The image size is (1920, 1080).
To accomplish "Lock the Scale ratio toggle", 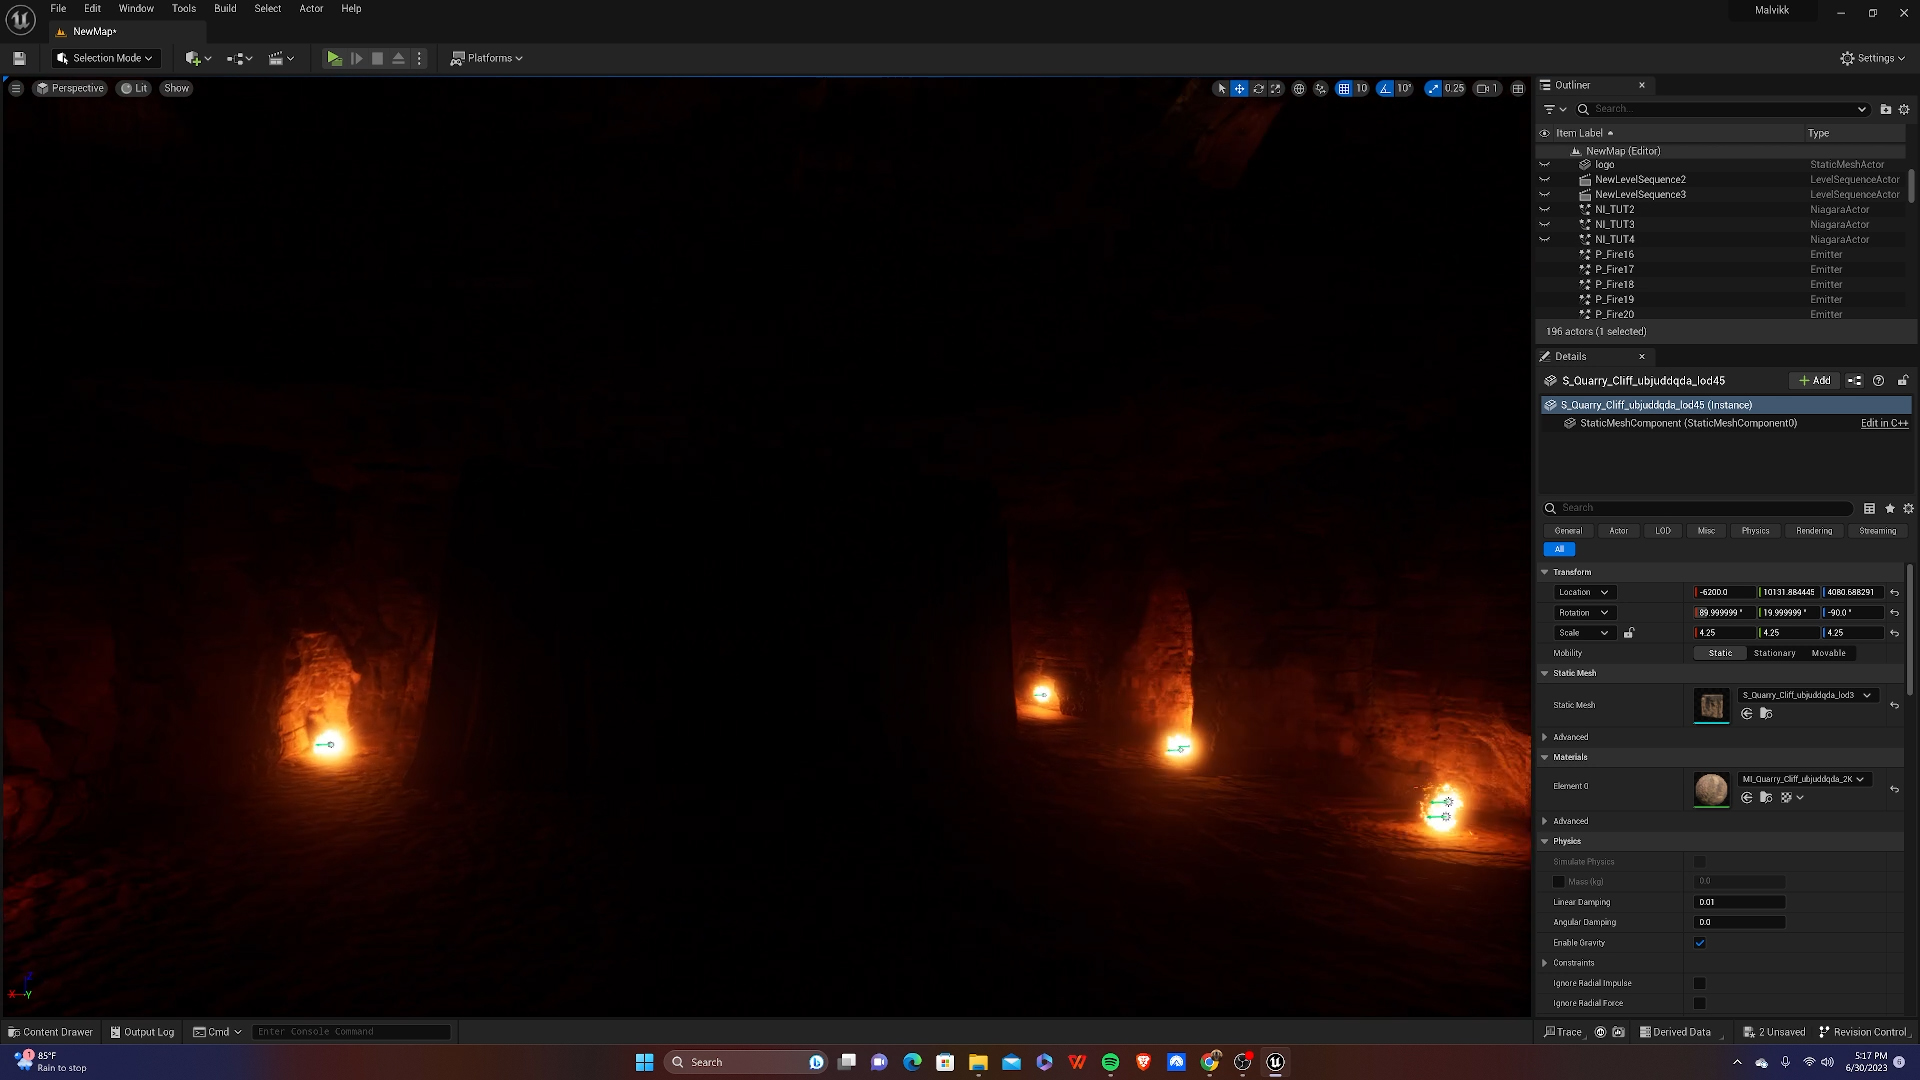I will [x=1629, y=633].
